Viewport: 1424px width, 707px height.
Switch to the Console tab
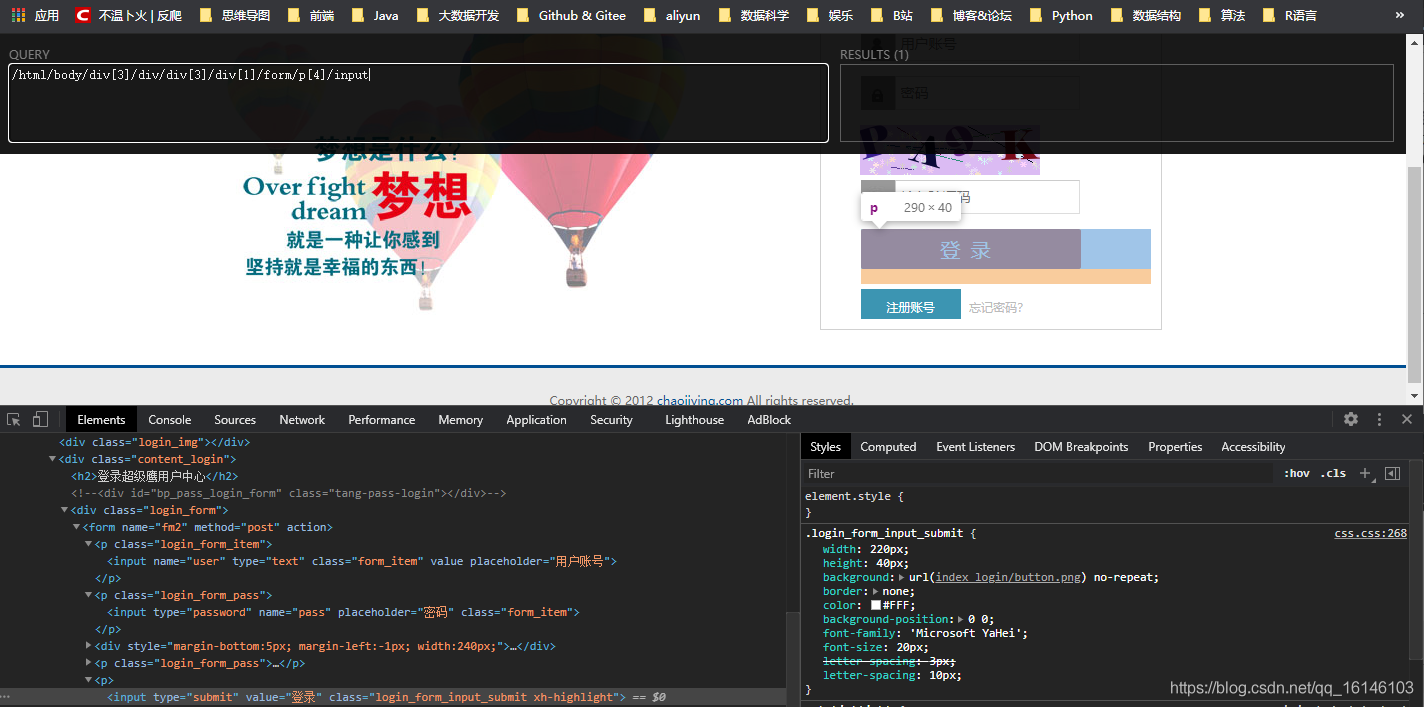[x=170, y=419]
